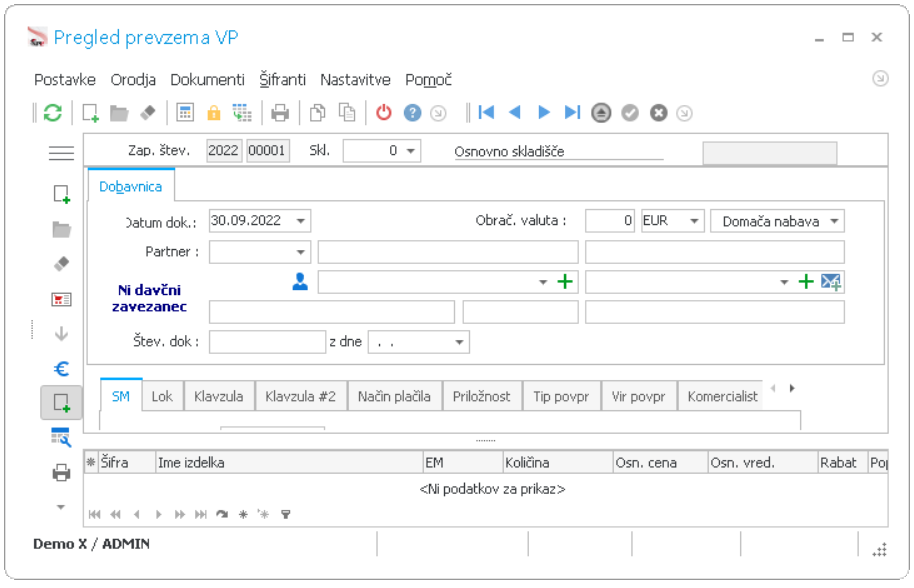This screenshot has height=588, width=914.
Task: Click the round X cancel icon
Action: (659, 112)
